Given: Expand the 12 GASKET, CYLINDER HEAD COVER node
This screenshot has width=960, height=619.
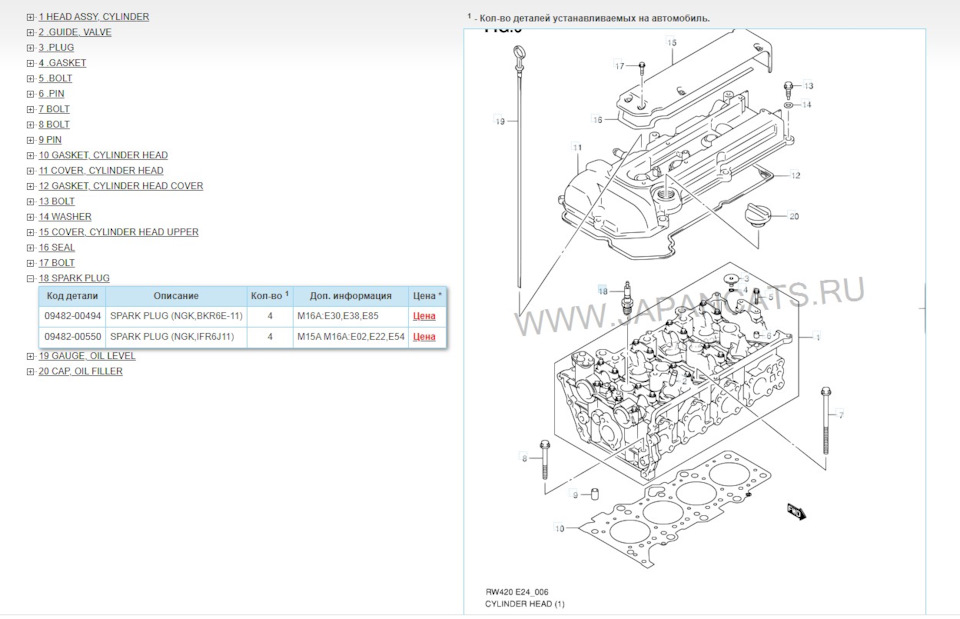Looking at the screenshot, I should pos(30,186).
